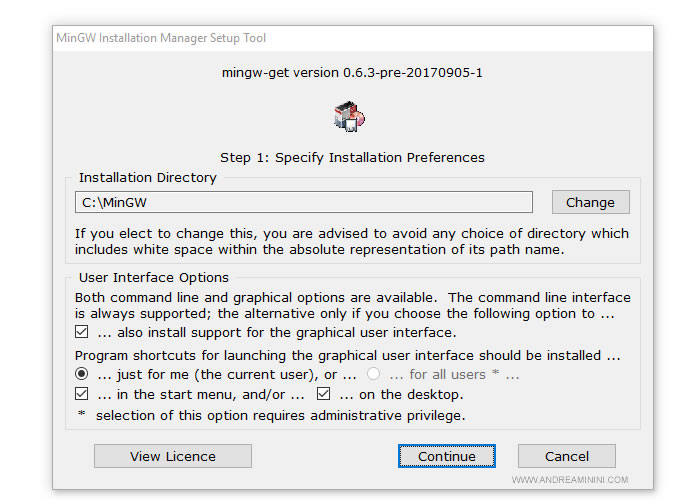Click the Step 1 heading text

tap(352, 157)
